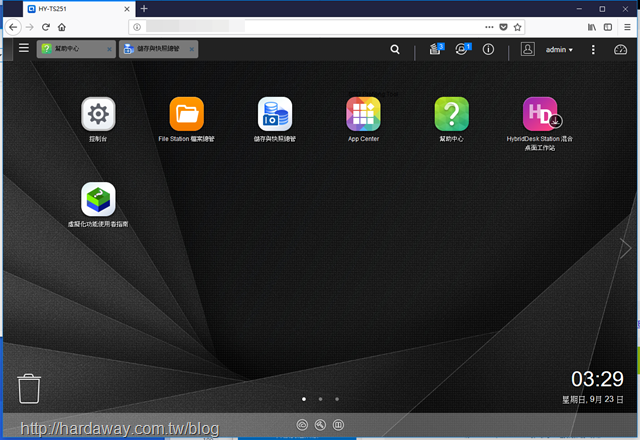Go back in browser history
The image size is (640, 440).
pyautogui.click(x=13, y=27)
